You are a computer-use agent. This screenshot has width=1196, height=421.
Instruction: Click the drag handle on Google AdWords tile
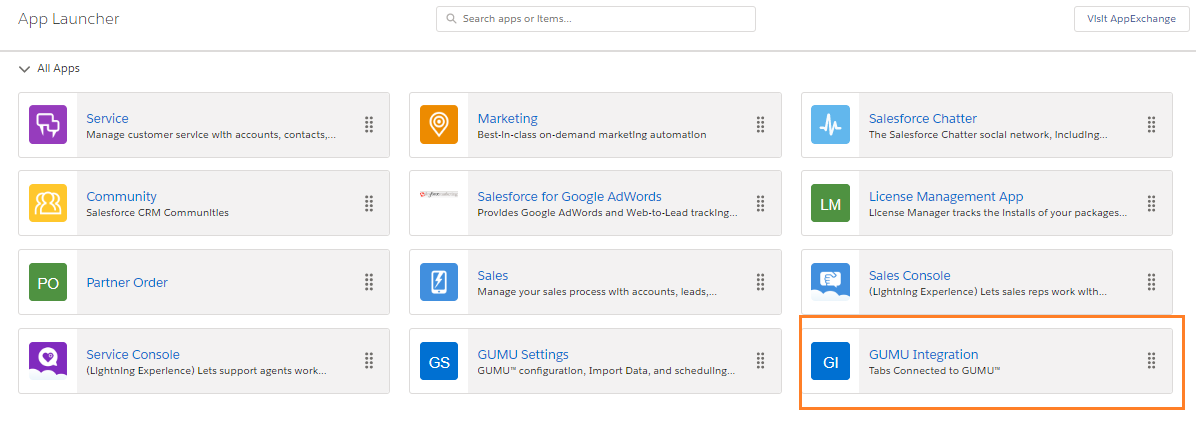click(x=760, y=203)
